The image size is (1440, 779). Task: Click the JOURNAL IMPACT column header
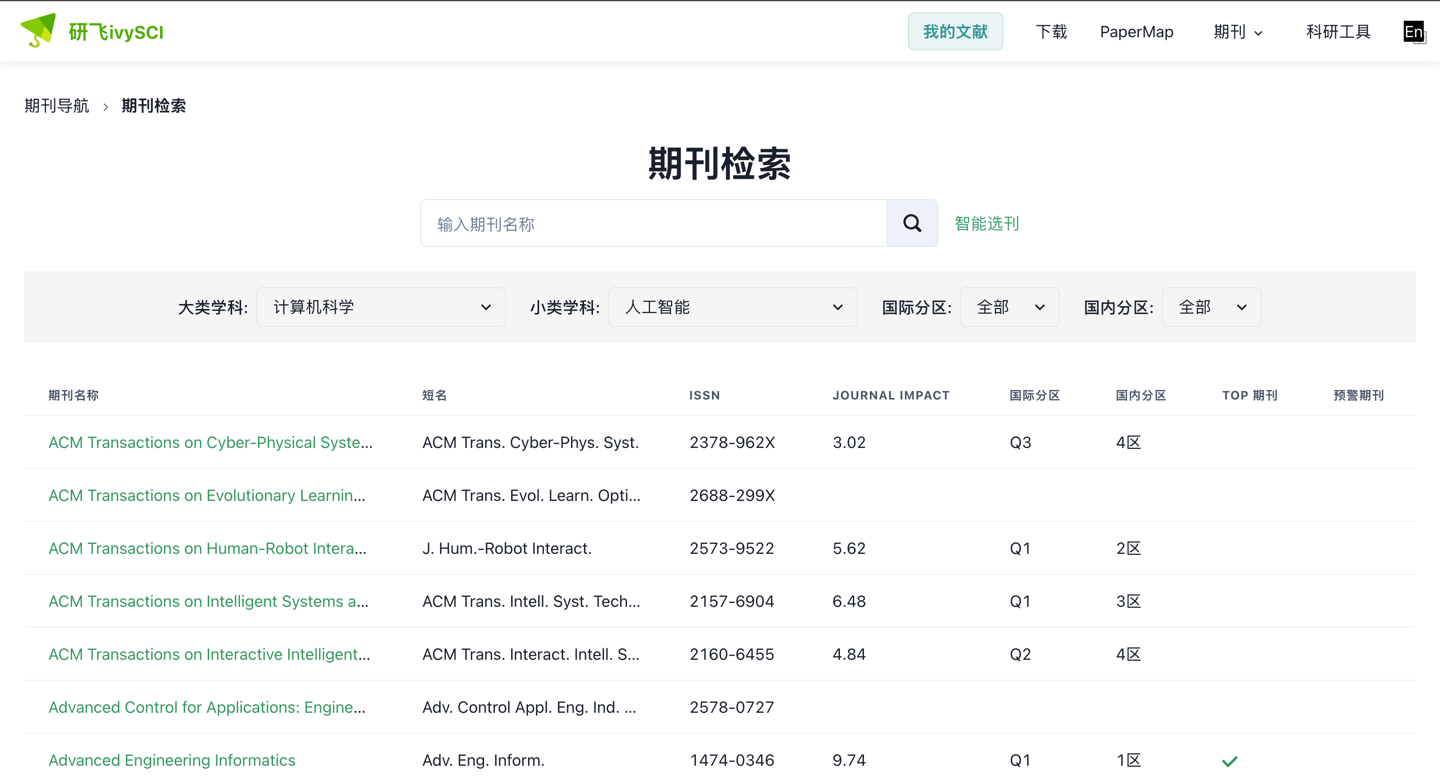coord(890,395)
